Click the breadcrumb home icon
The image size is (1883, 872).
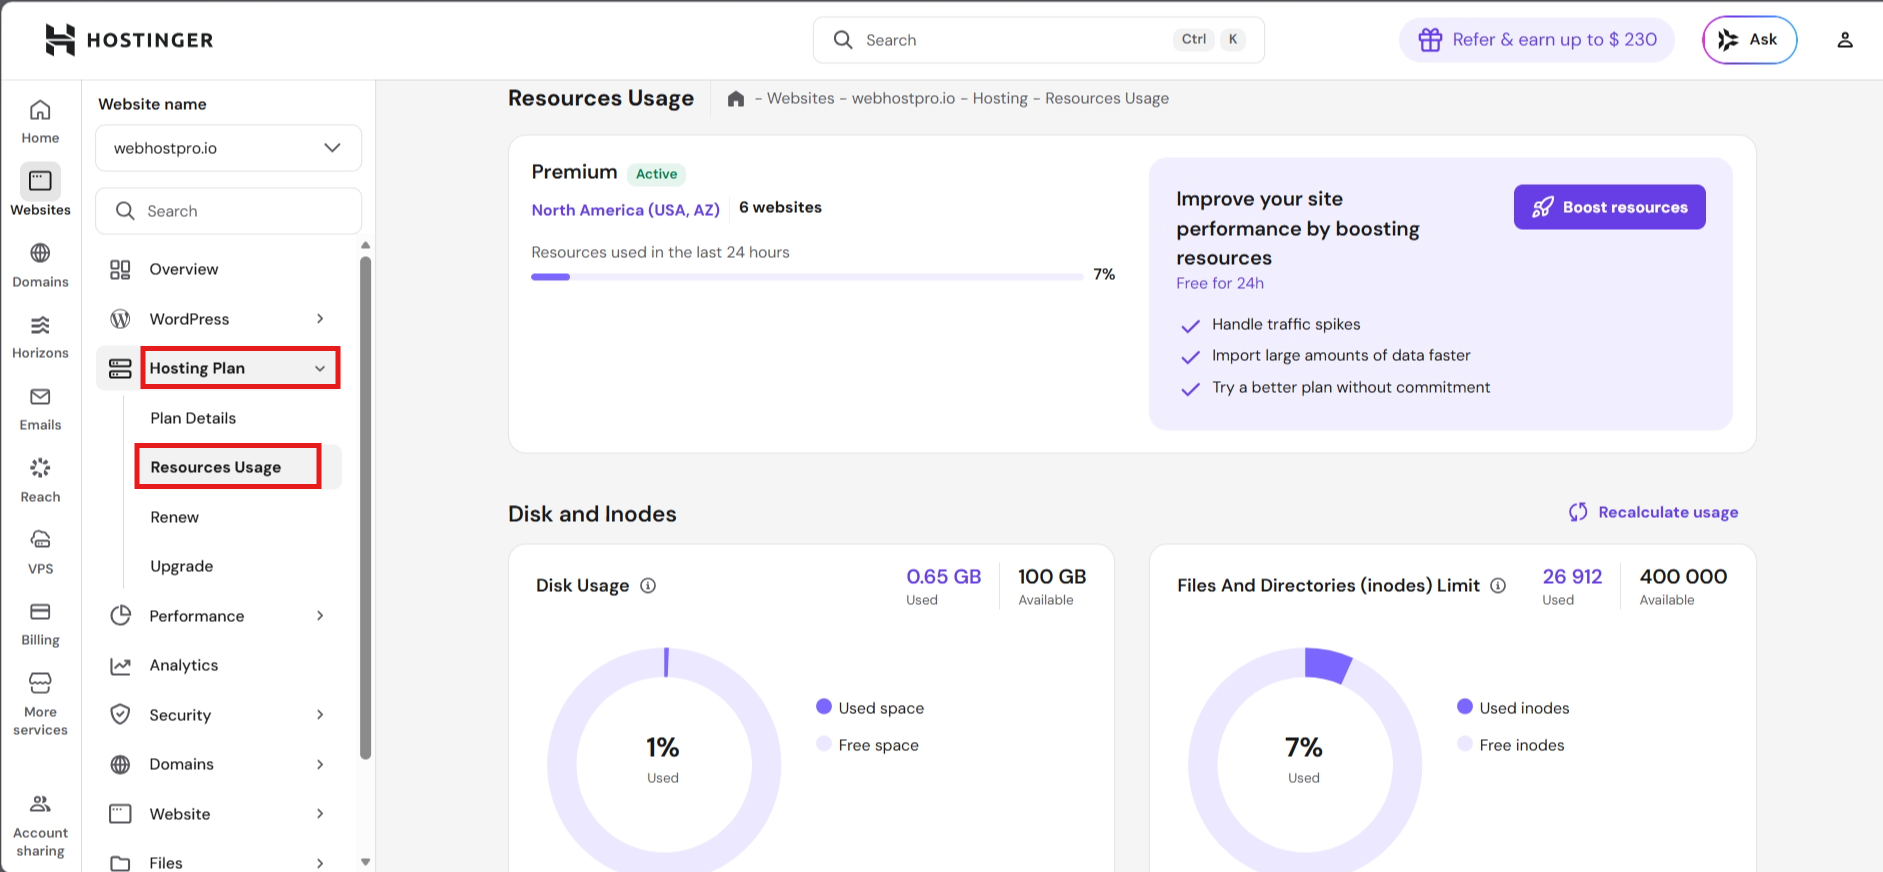coord(736,98)
